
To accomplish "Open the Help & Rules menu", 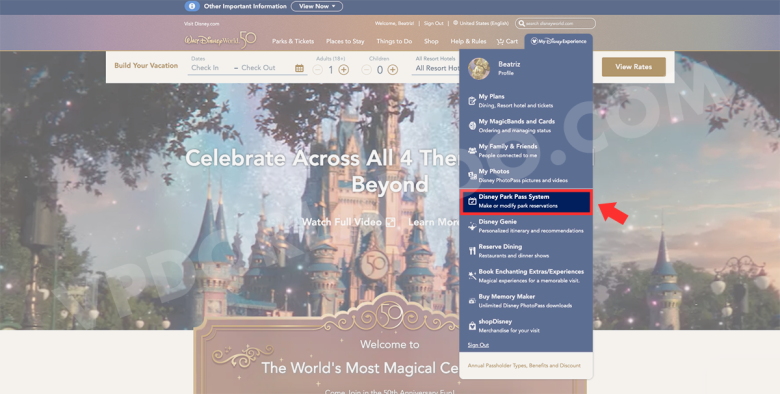I will [469, 41].
